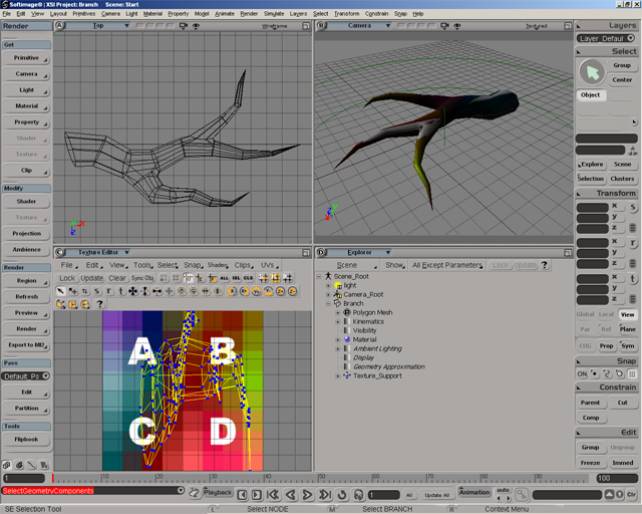Image resolution: width=642 pixels, height=514 pixels.
Task: Toggle Snap ON button
Action: click(584, 373)
